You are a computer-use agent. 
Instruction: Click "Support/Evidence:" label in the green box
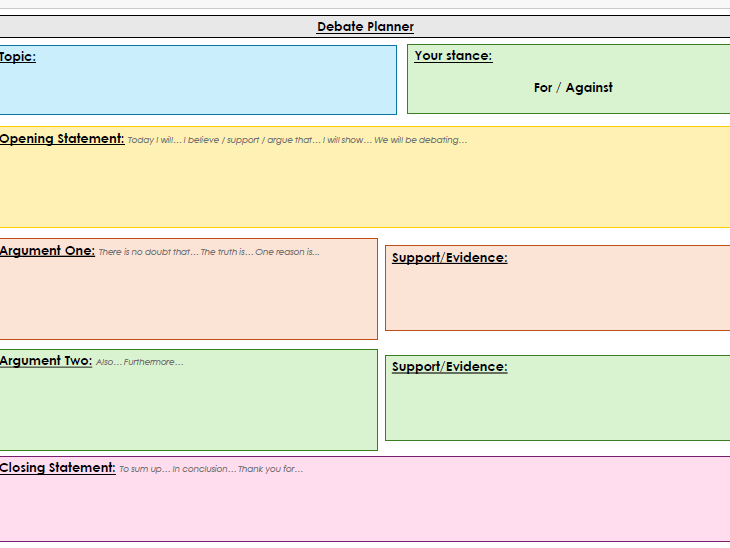coord(449,367)
